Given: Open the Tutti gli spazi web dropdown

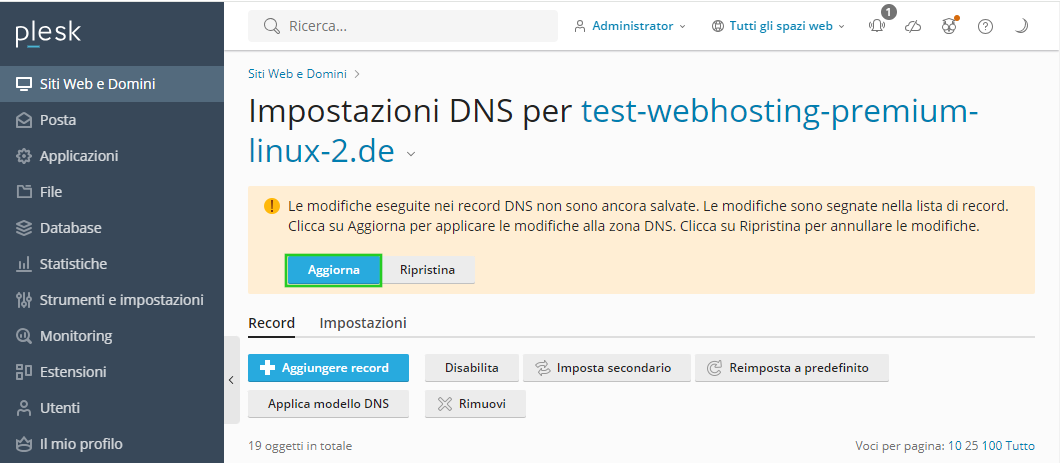Looking at the screenshot, I should [778, 26].
